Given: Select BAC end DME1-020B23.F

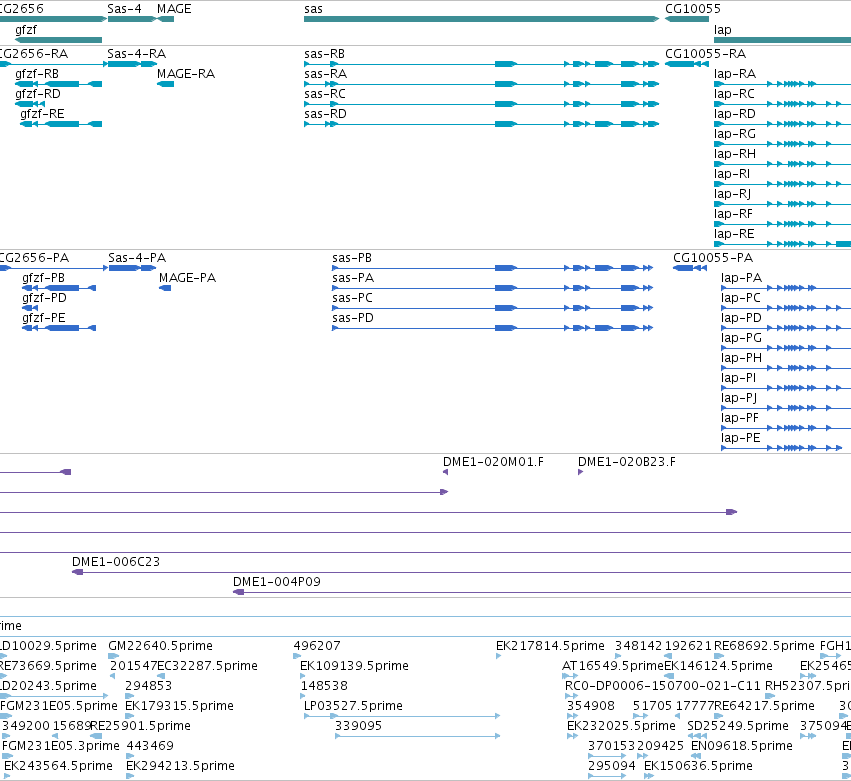Looking at the screenshot, I should coord(581,472).
